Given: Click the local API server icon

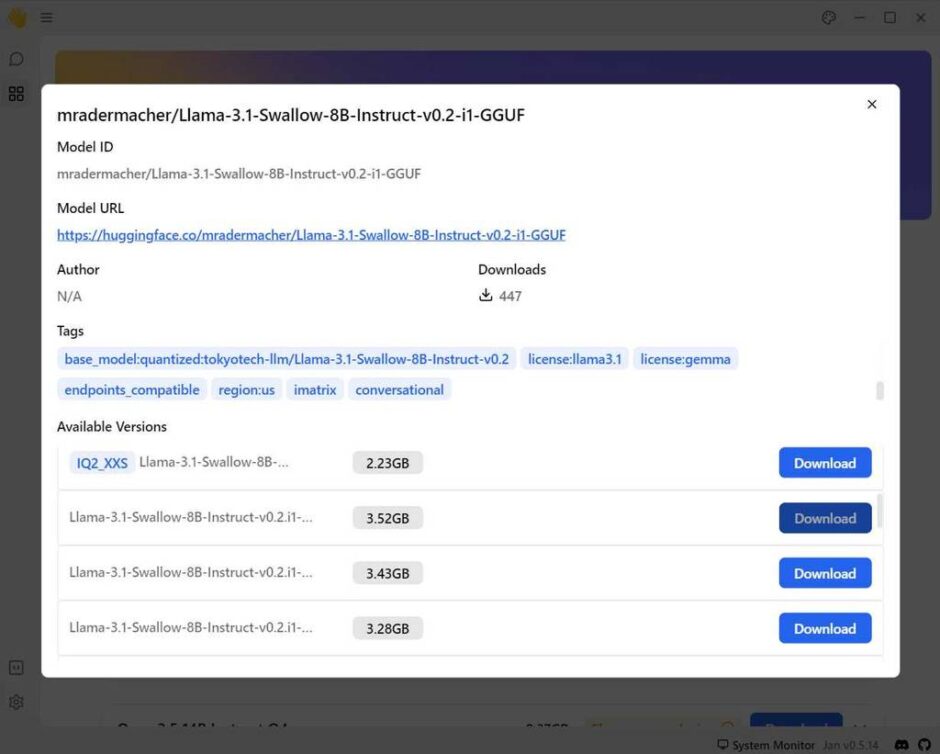Looking at the screenshot, I should [x=16, y=666].
